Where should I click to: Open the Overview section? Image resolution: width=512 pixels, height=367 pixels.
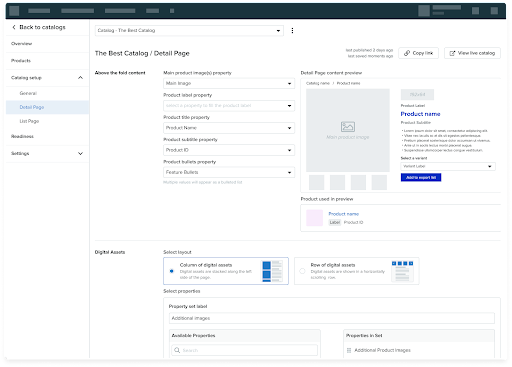(47, 44)
